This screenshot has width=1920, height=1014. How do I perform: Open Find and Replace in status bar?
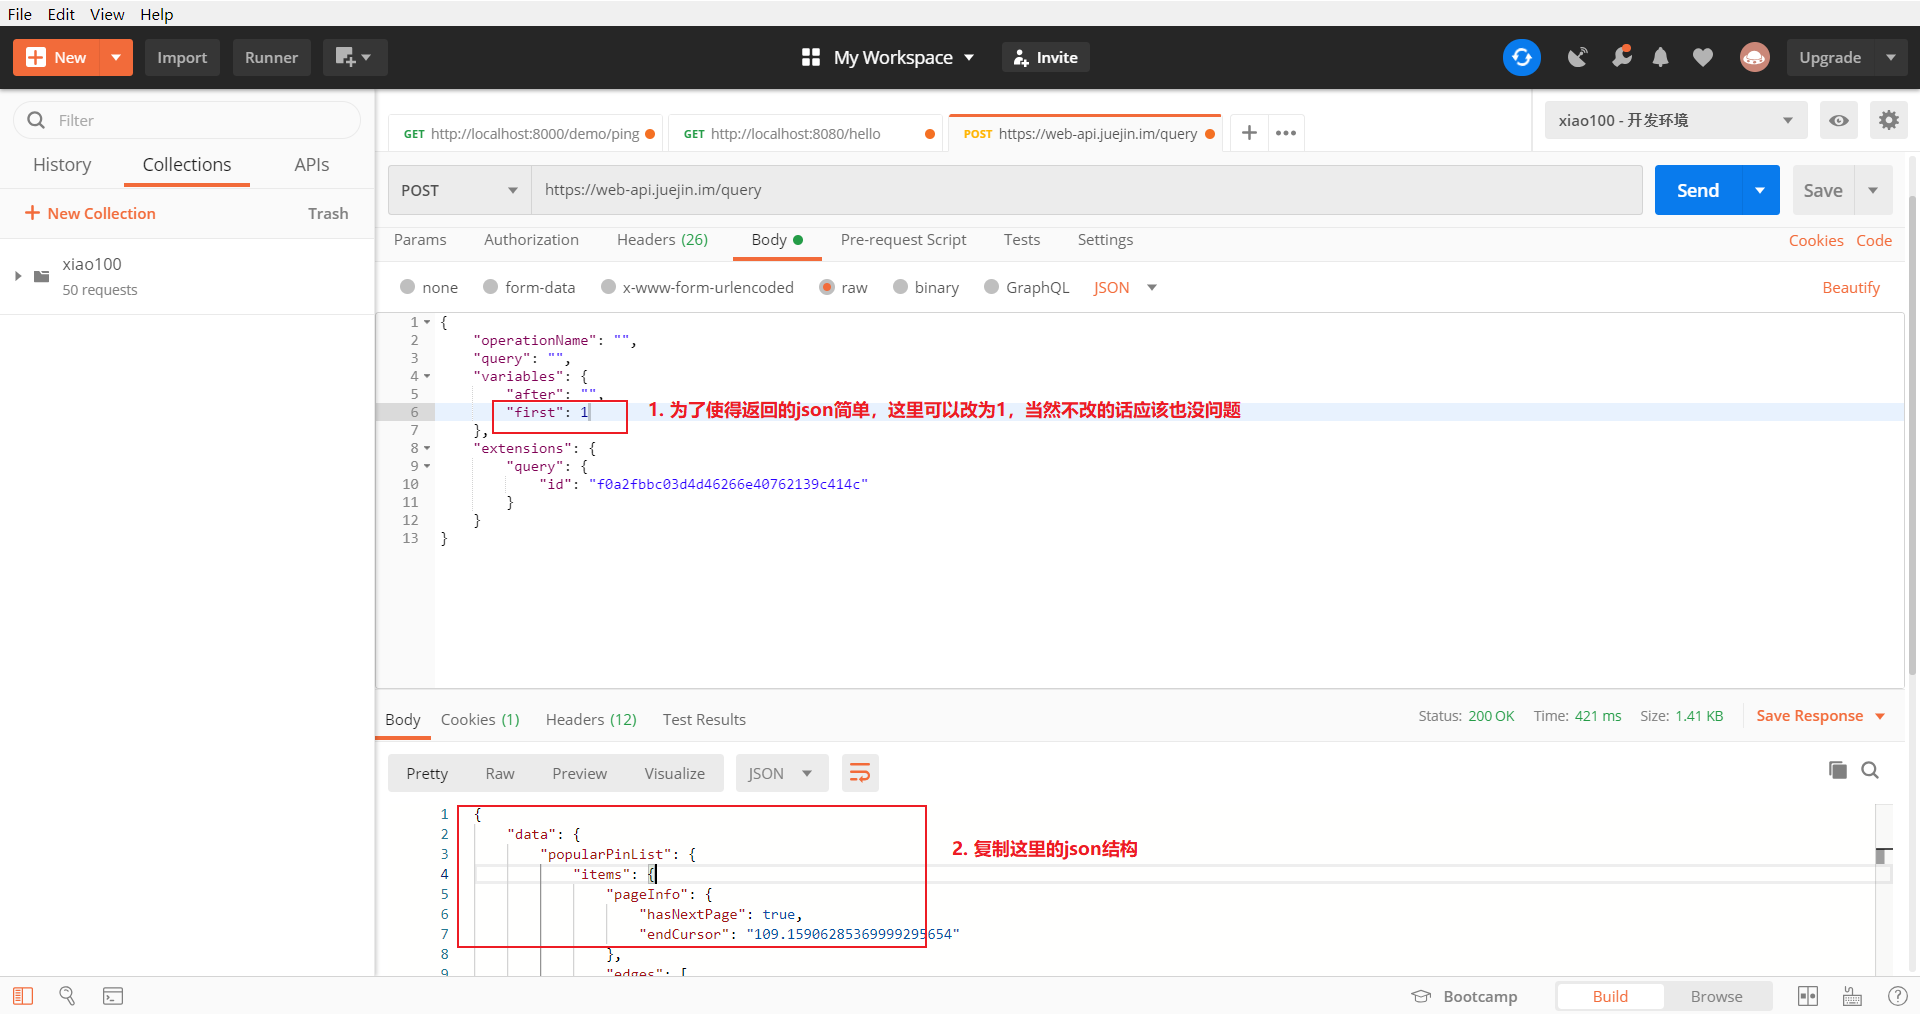click(67, 996)
